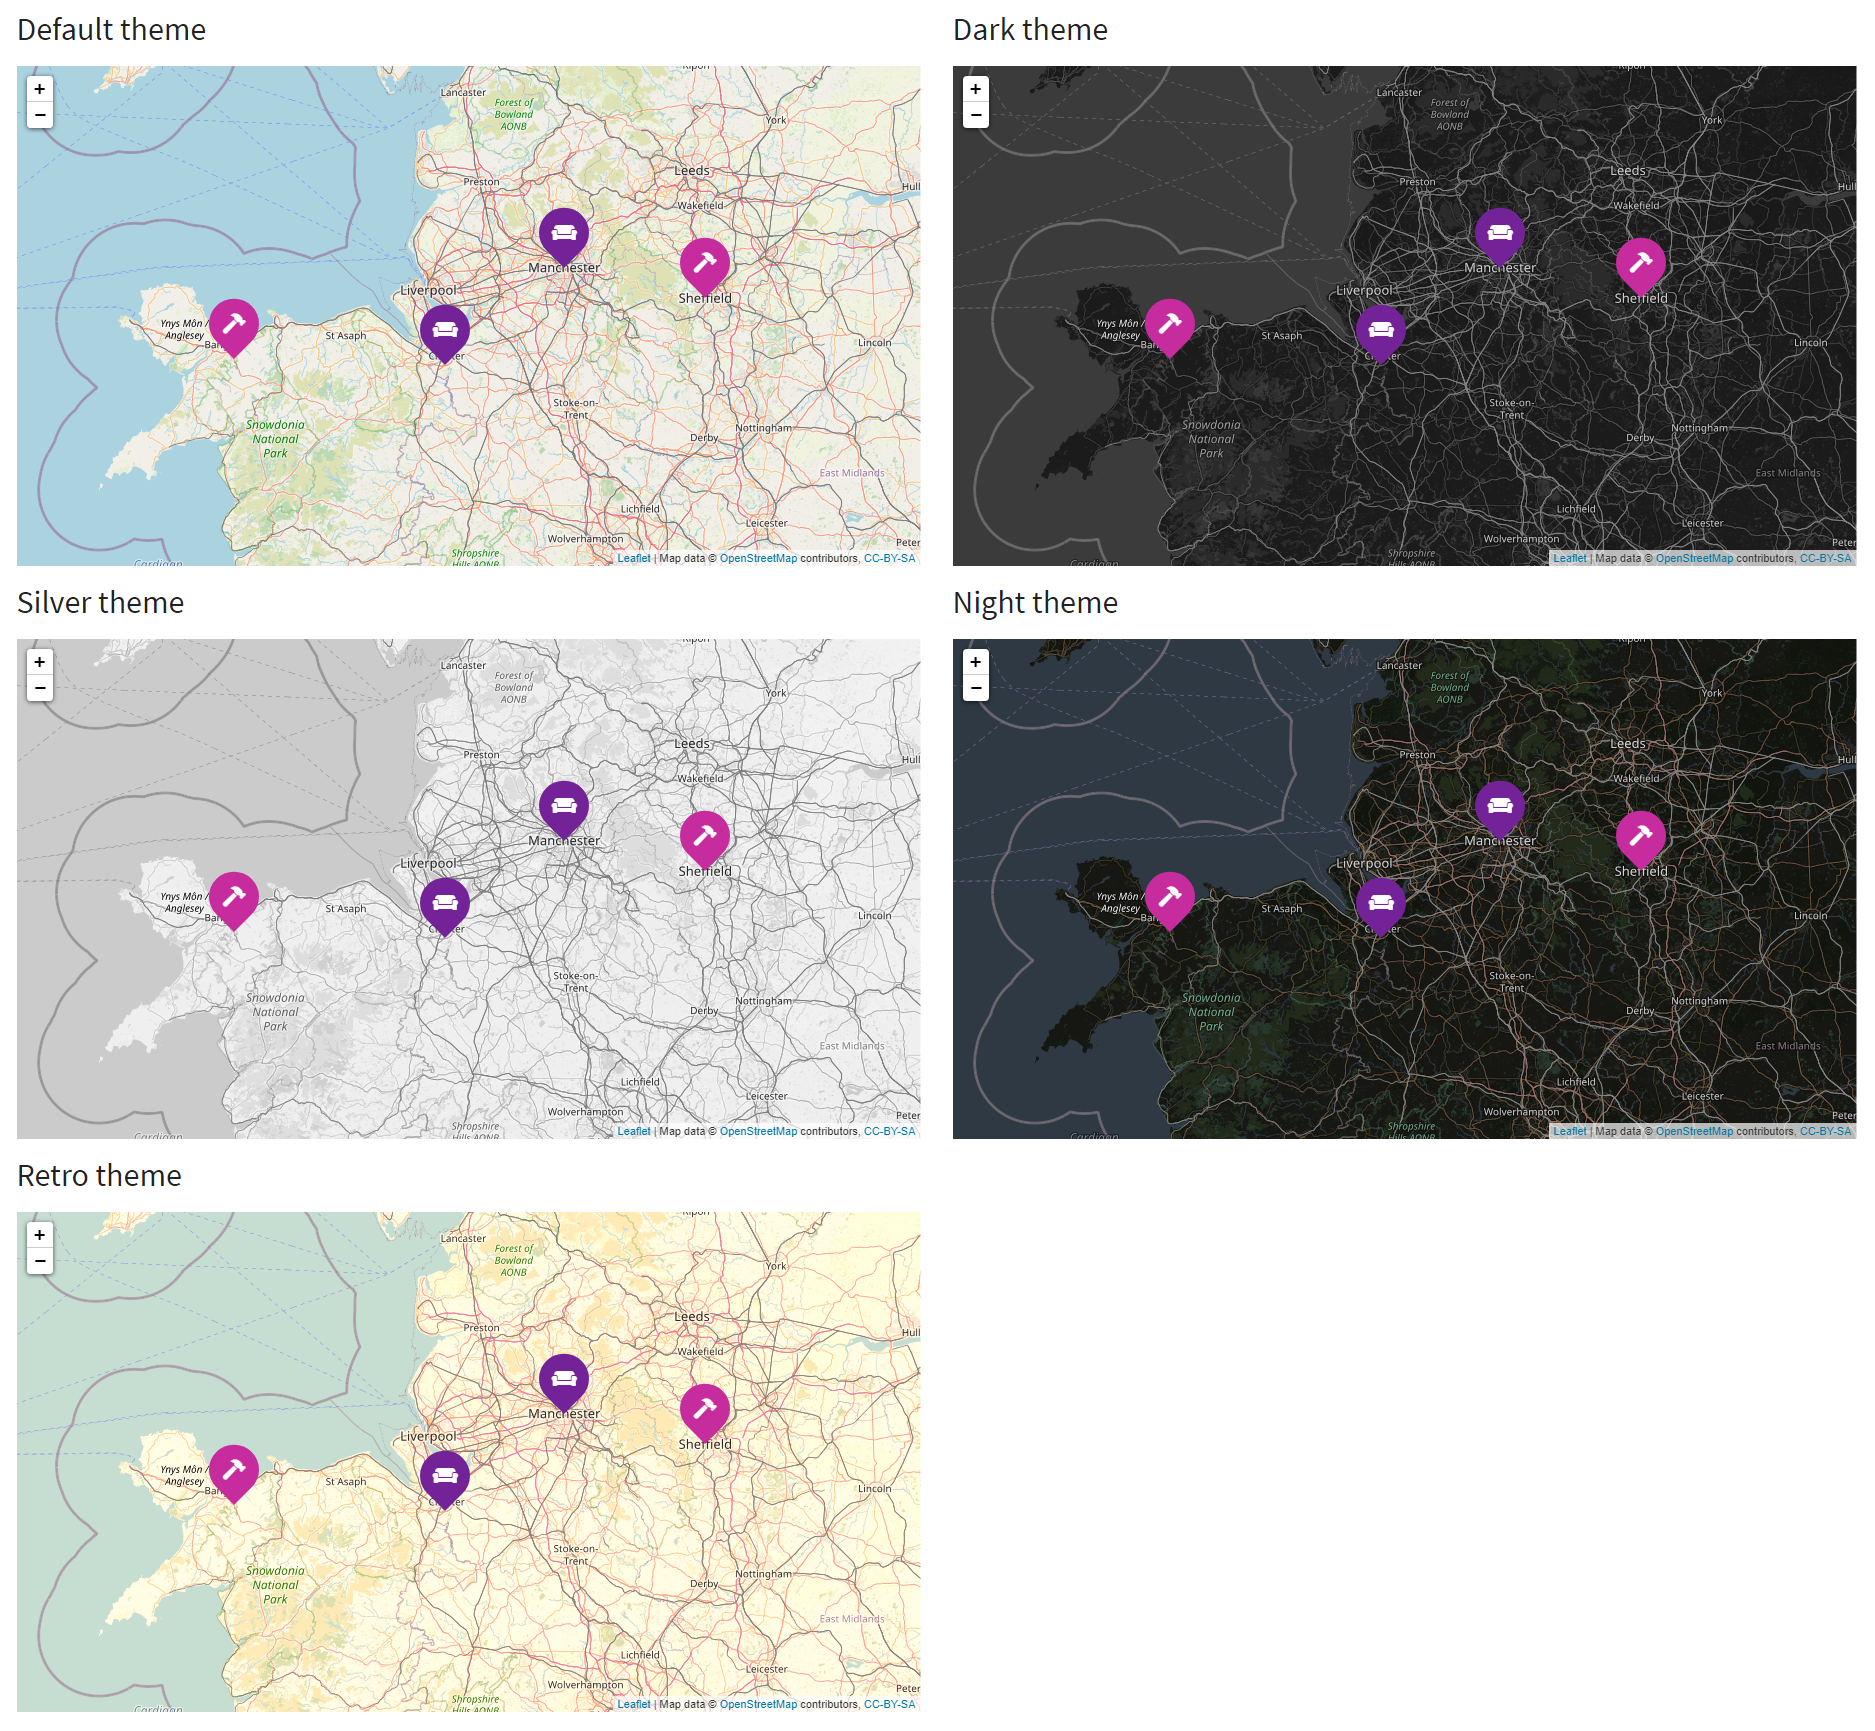This screenshot has height=1731, width=1875.
Task: Pick the Sheffield hammer marker in Night theme
Action: 1641,839
